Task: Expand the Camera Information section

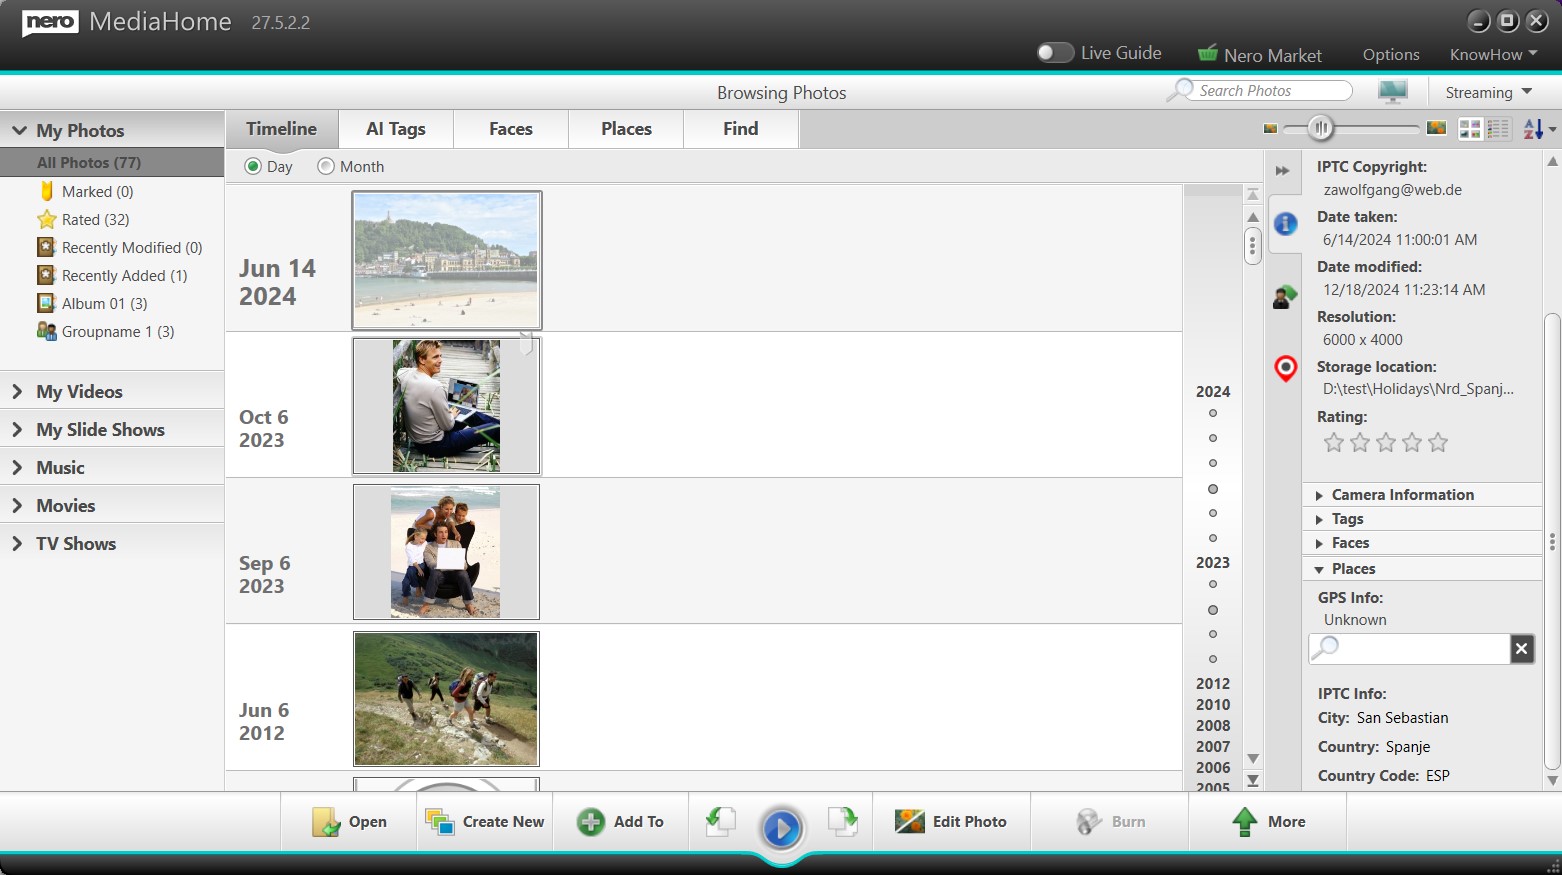Action: [1402, 495]
